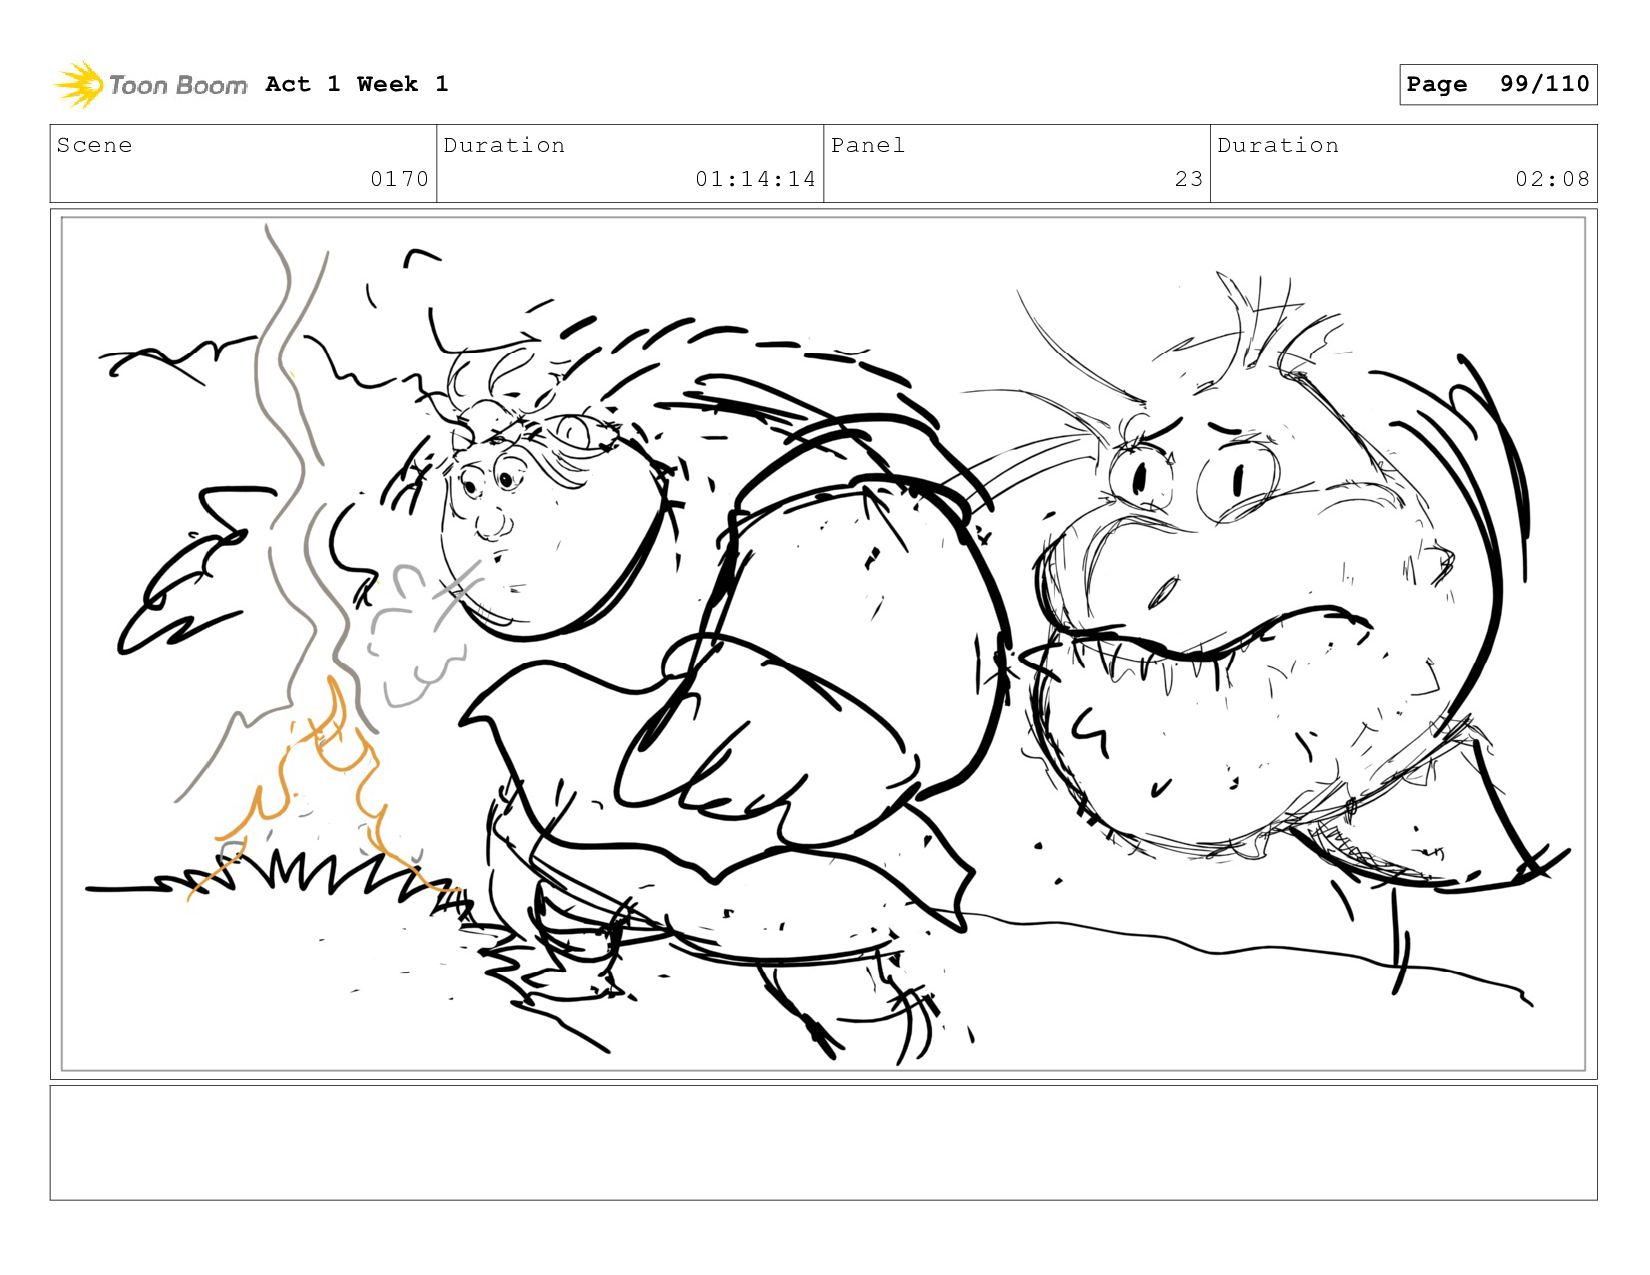Click the 'Page 99/110' box

click(1498, 85)
